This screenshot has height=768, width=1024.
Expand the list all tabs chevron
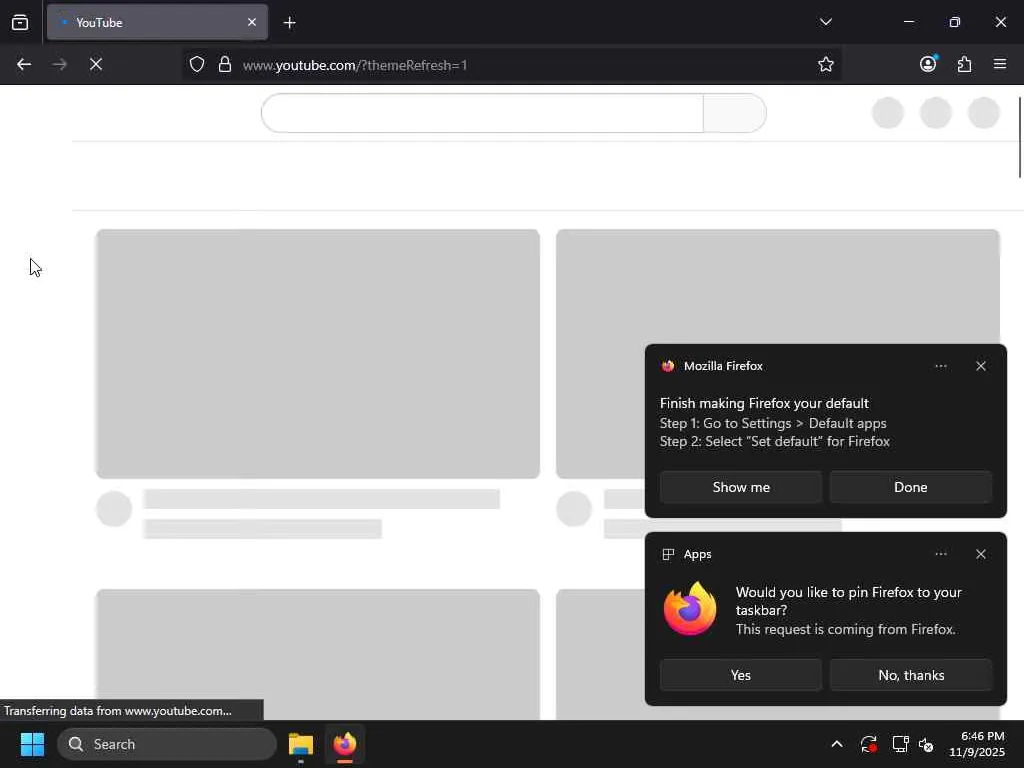click(x=825, y=22)
